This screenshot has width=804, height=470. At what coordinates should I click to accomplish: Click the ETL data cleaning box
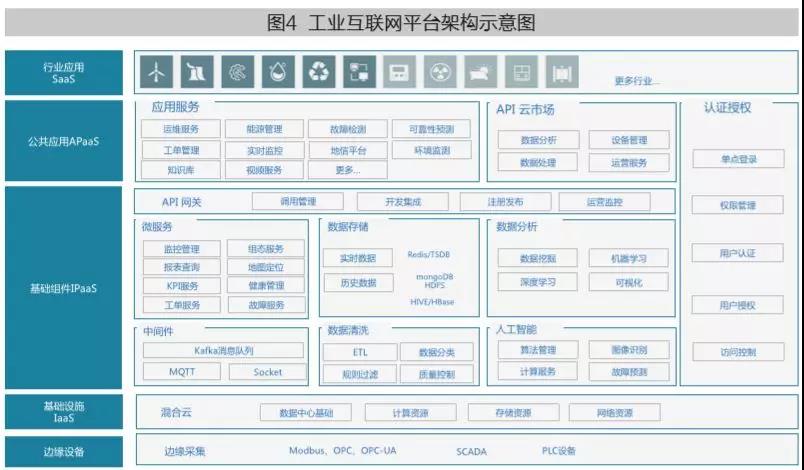tap(360, 352)
